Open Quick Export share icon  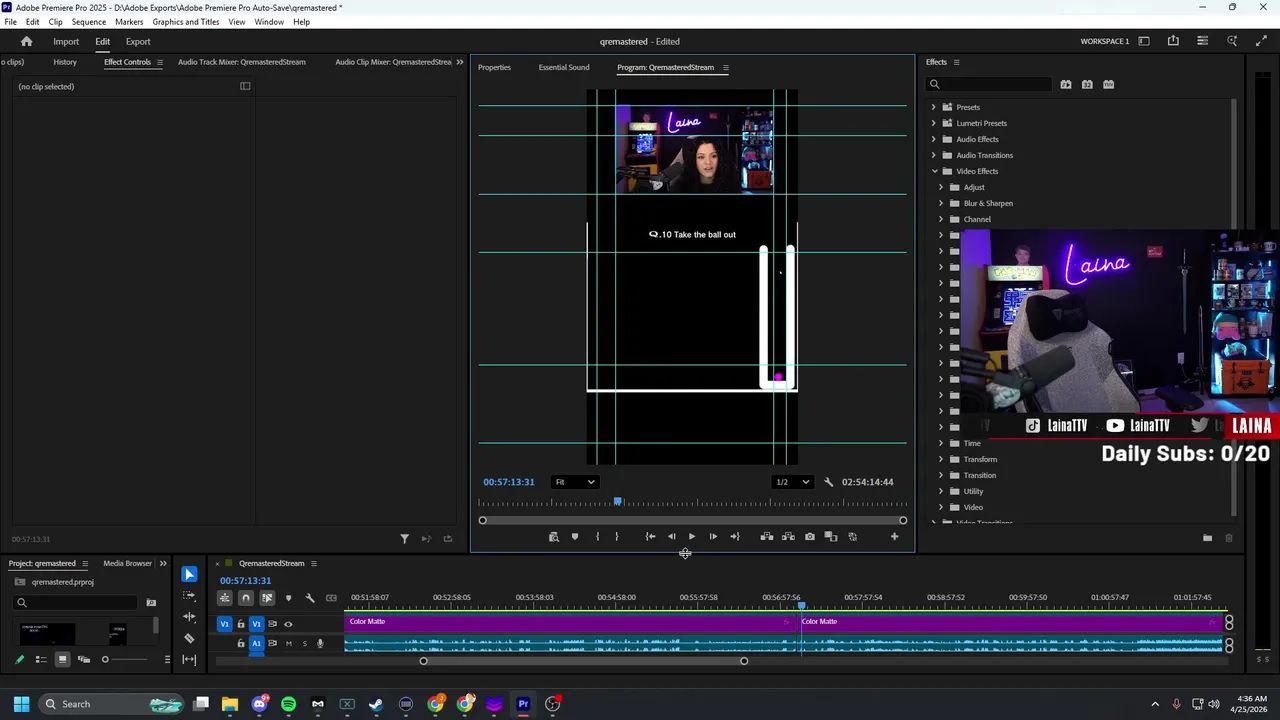click(x=1173, y=41)
